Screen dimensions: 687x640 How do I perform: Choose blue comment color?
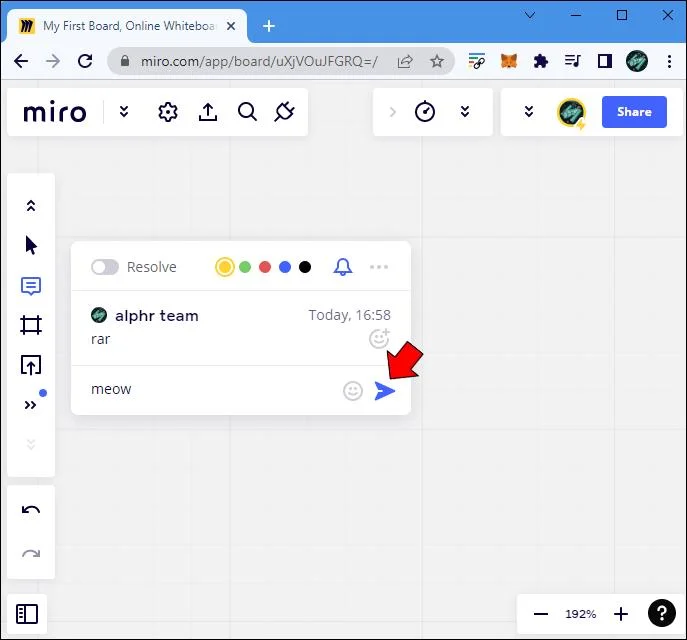click(285, 267)
